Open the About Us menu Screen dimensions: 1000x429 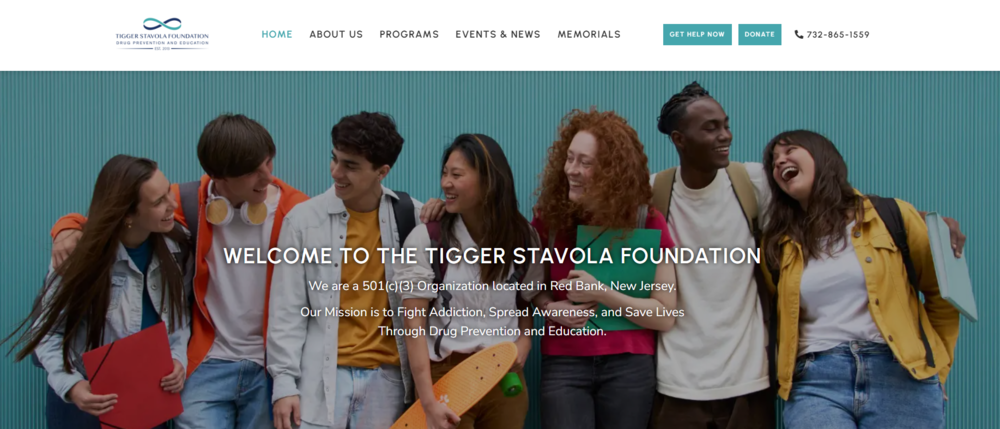point(336,34)
